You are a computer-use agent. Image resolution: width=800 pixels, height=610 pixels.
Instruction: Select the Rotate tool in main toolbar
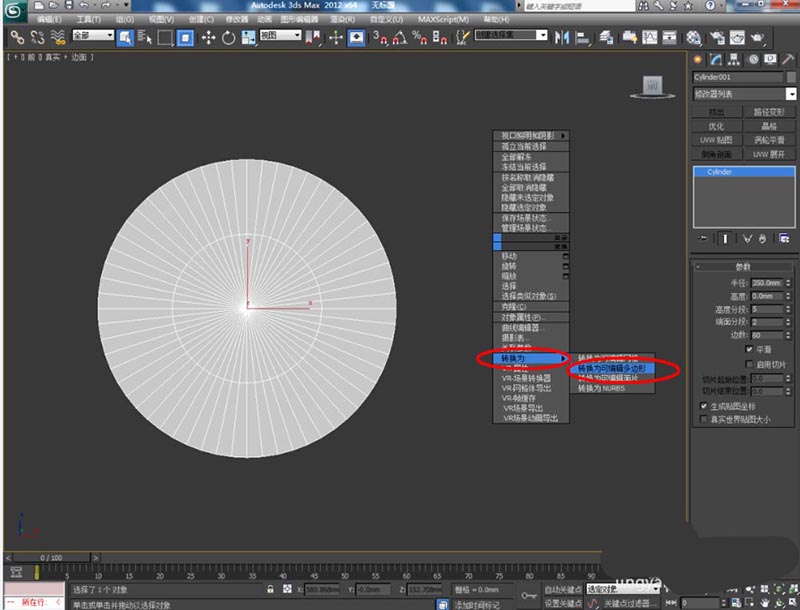229,38
